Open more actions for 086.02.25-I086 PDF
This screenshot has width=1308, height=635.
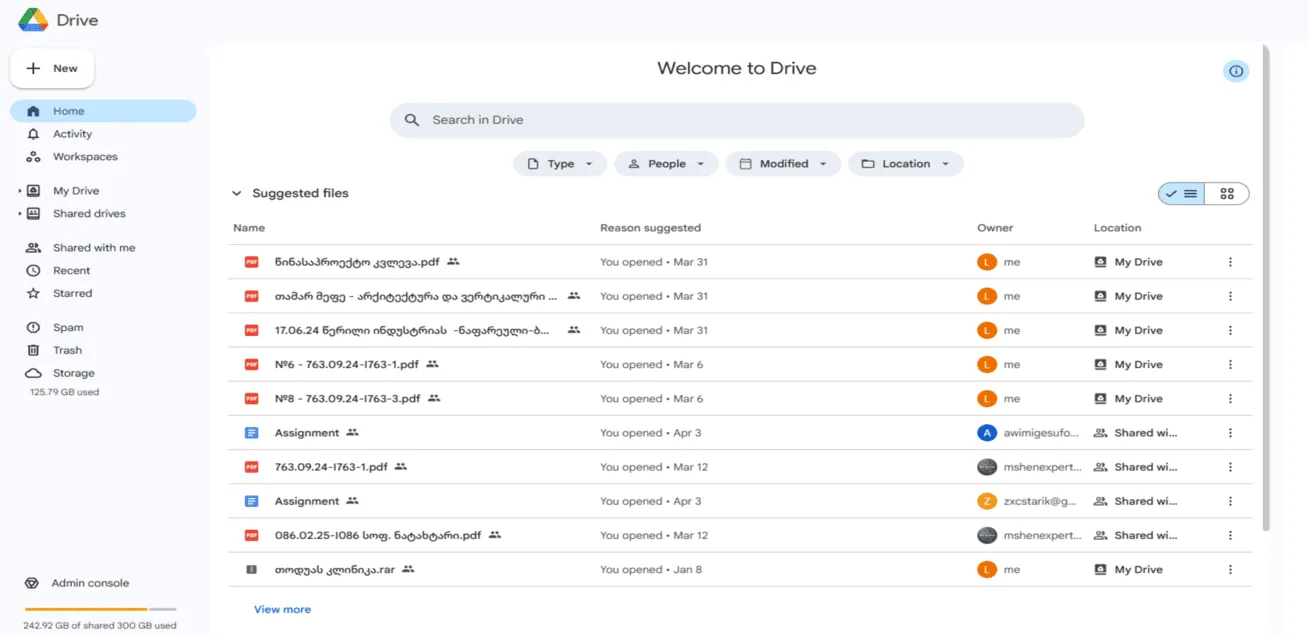(1230, 536)
